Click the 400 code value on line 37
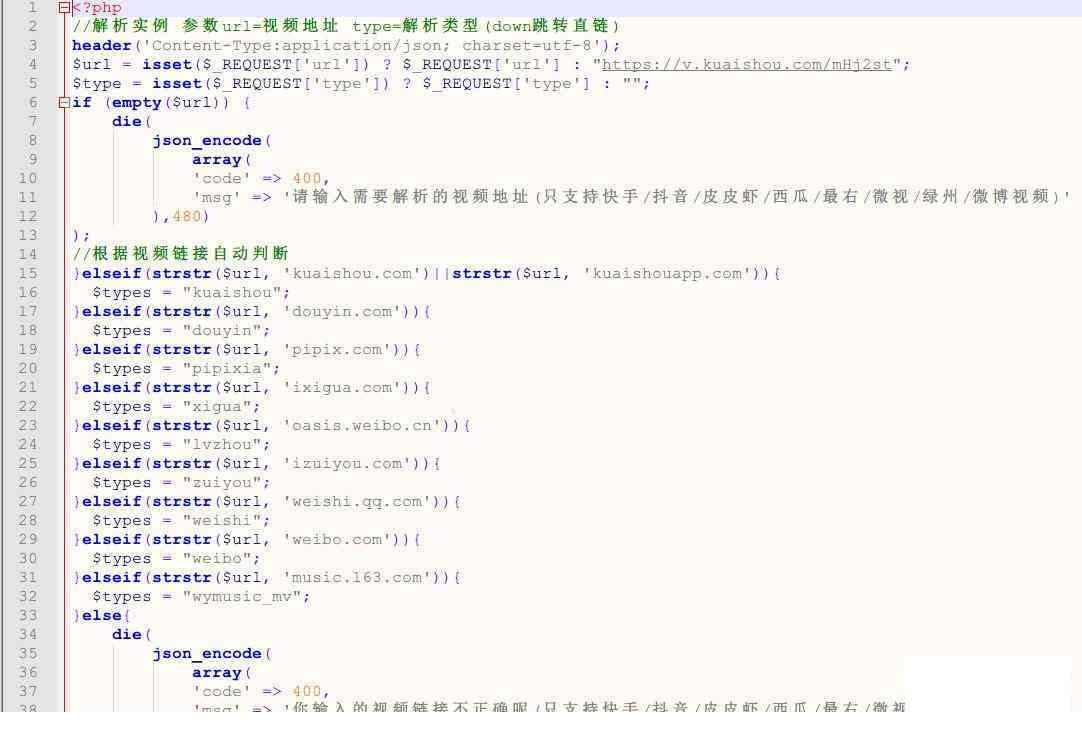 click(307, 691)
